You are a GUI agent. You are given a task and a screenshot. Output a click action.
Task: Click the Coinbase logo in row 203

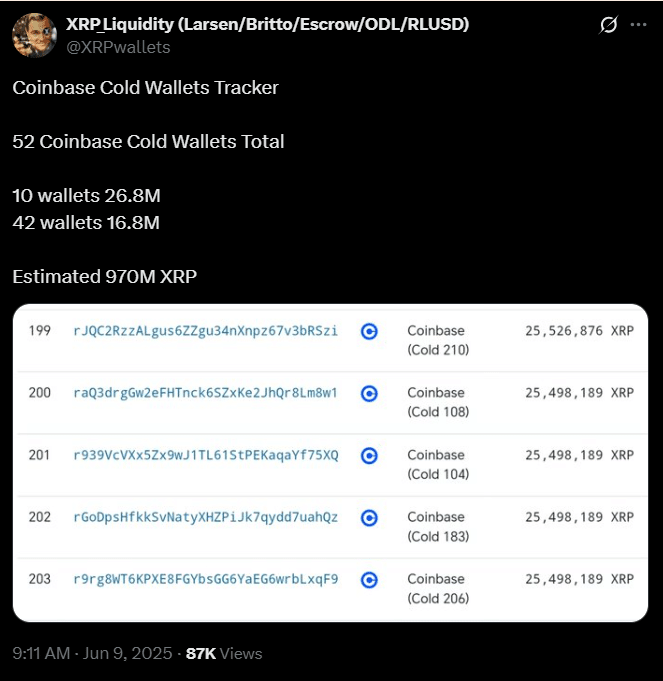[x=369, y=579]
